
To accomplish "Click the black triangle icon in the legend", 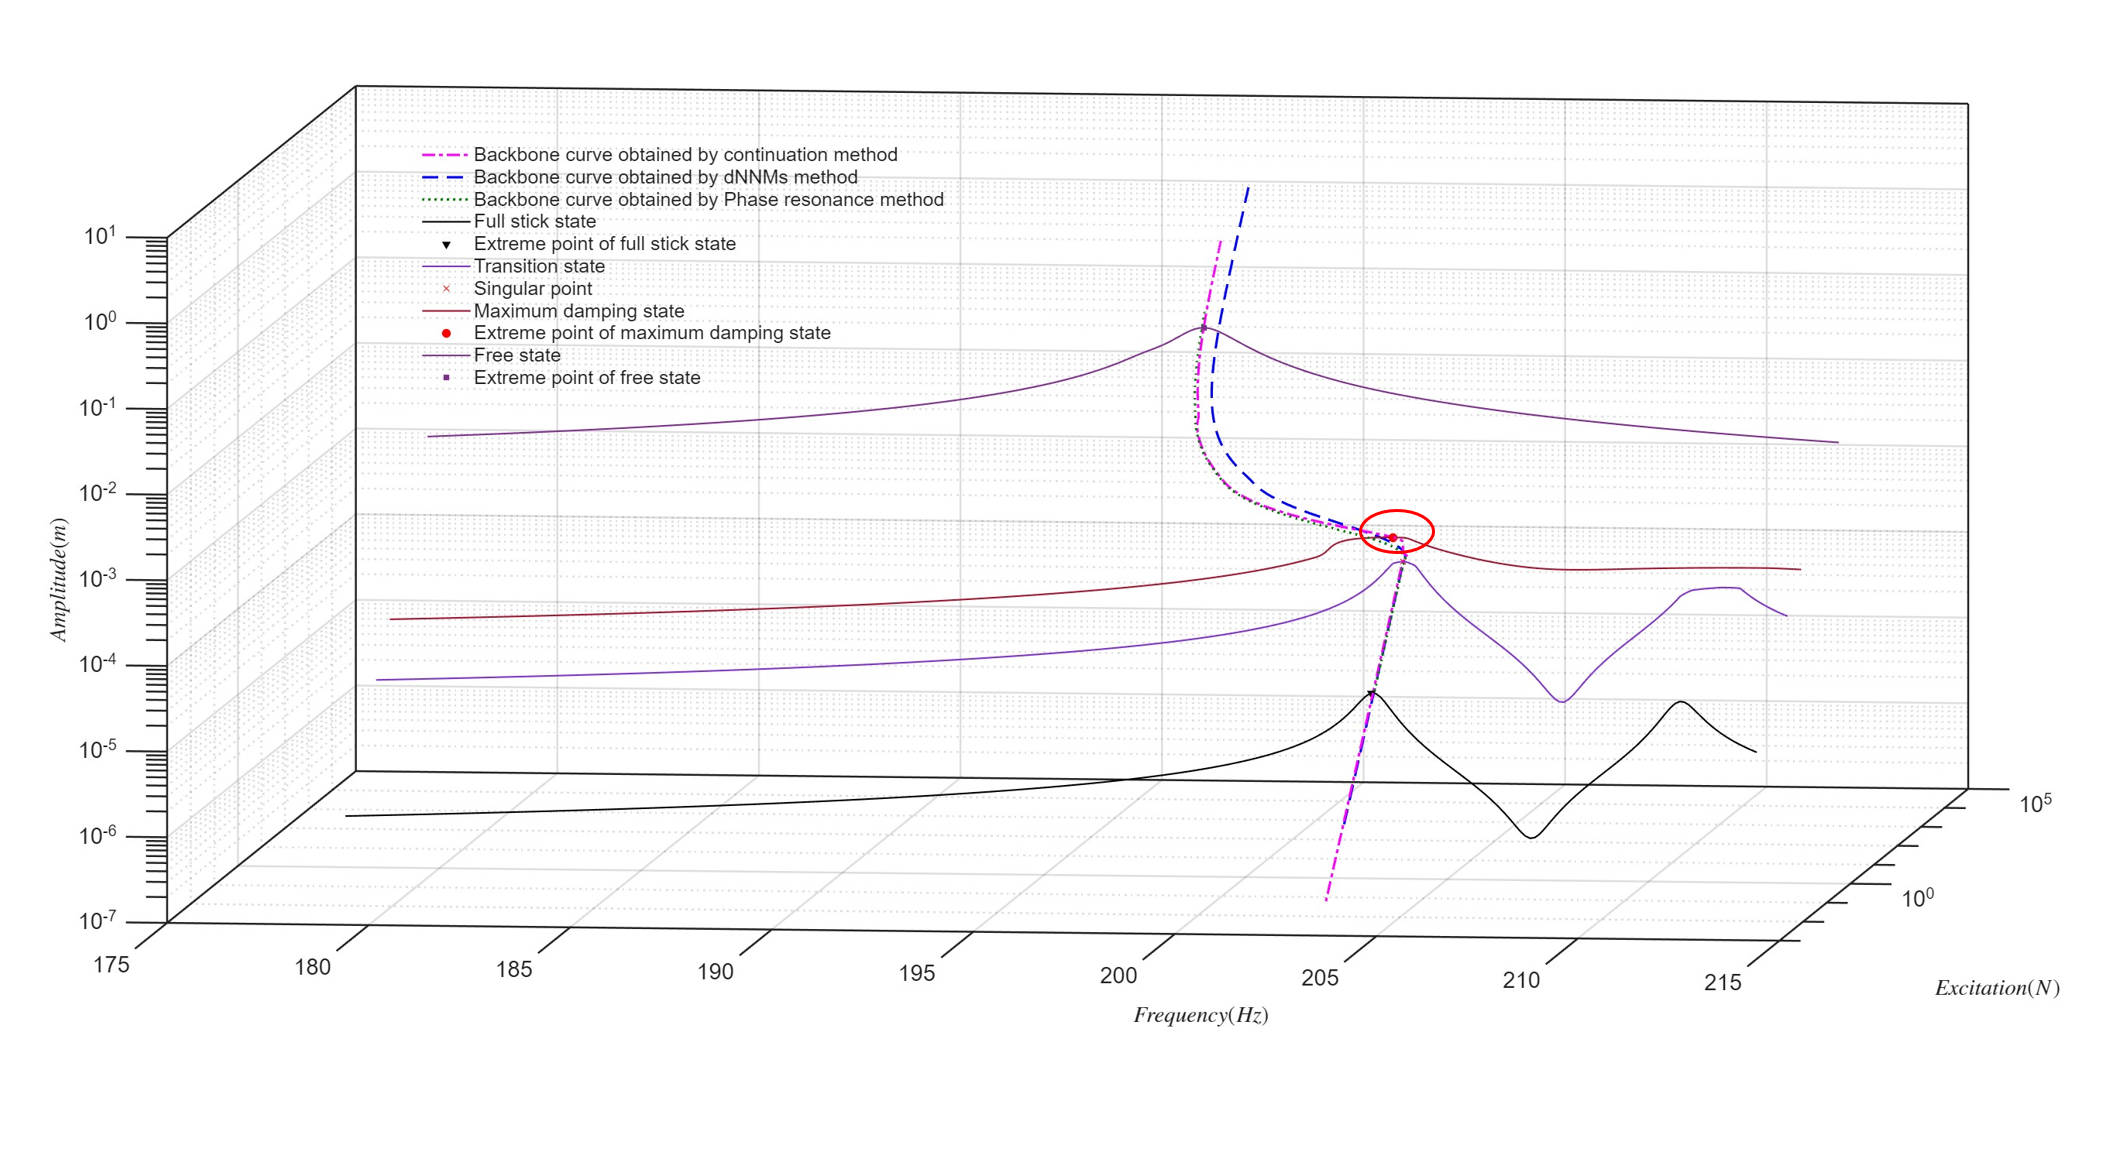I will pos(446,244).
